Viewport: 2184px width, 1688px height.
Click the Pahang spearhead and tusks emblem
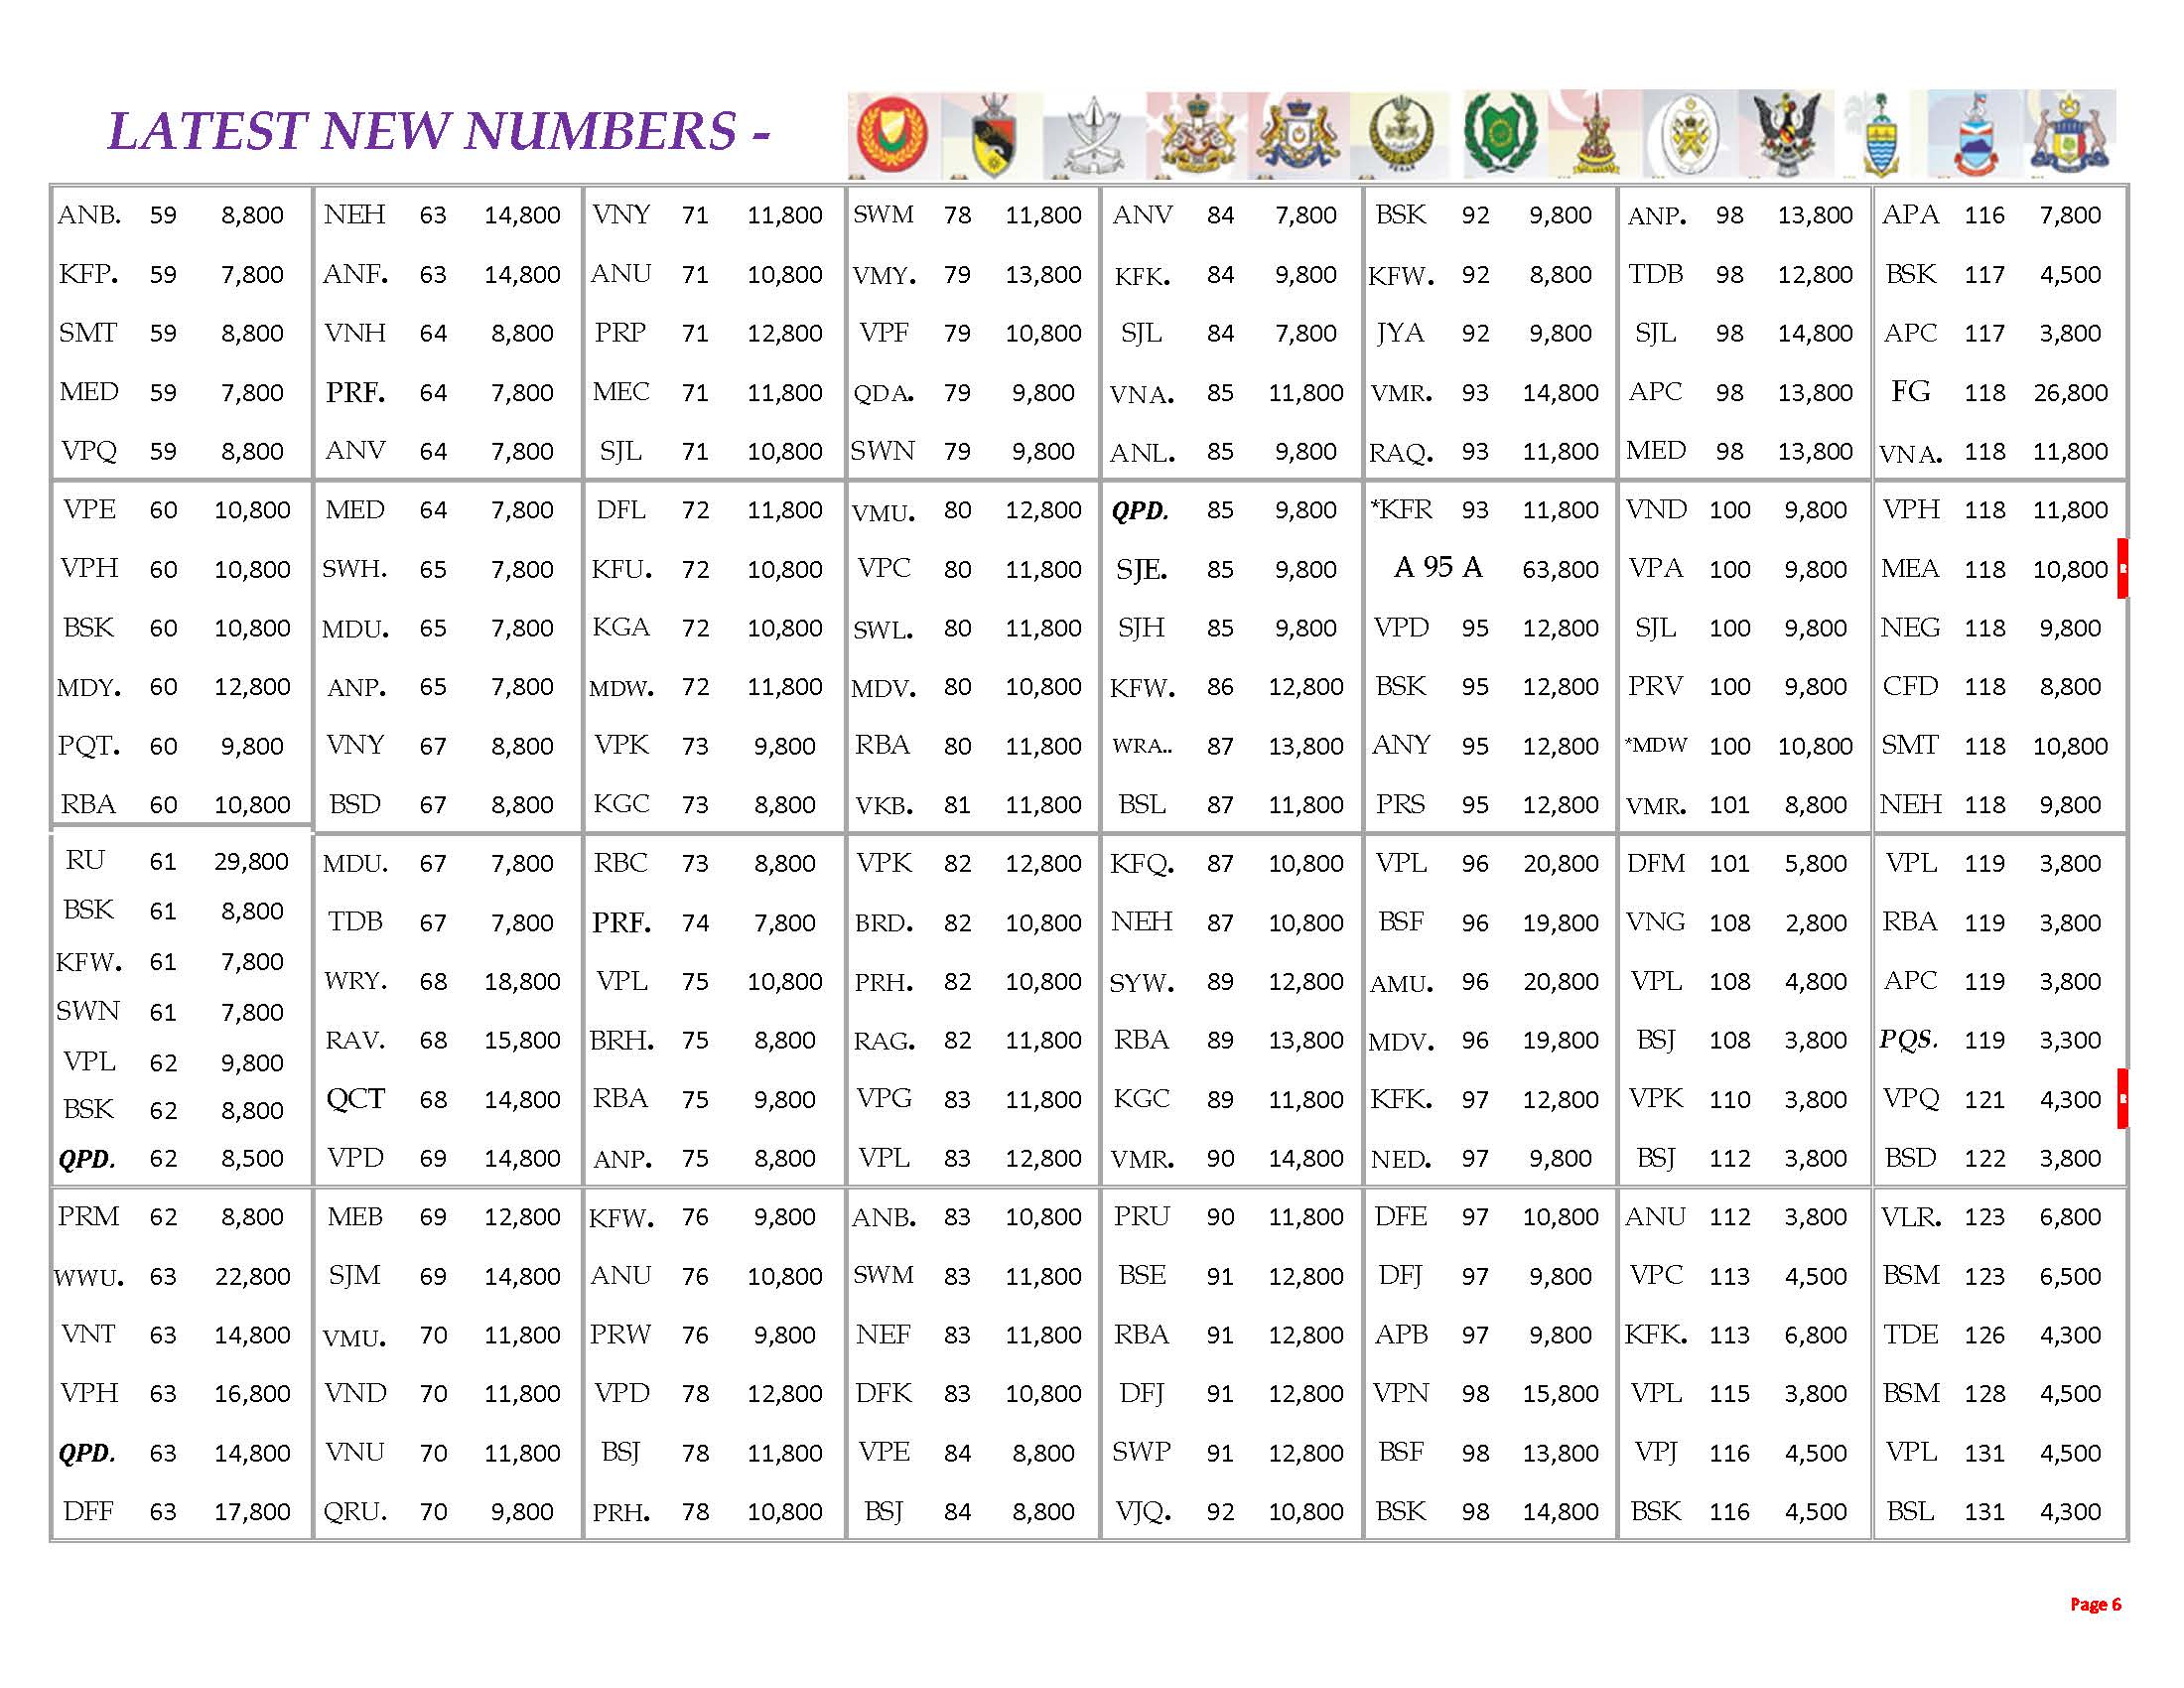[x=1092, y=137]
